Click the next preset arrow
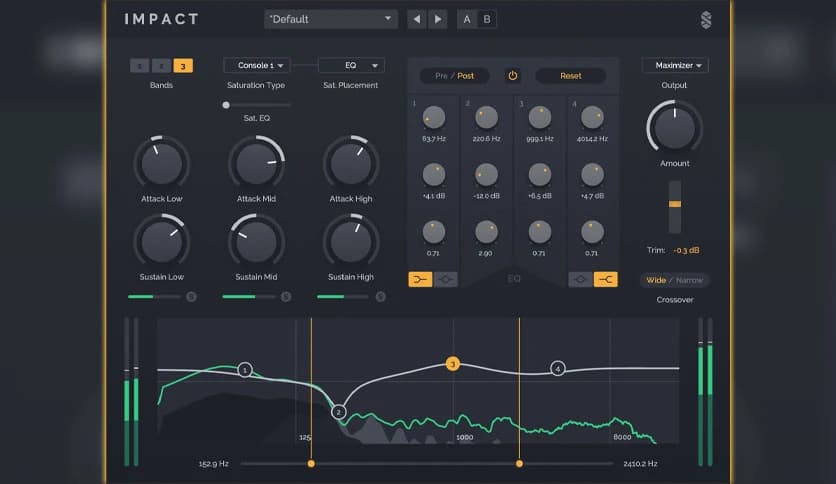 [438, 19]
